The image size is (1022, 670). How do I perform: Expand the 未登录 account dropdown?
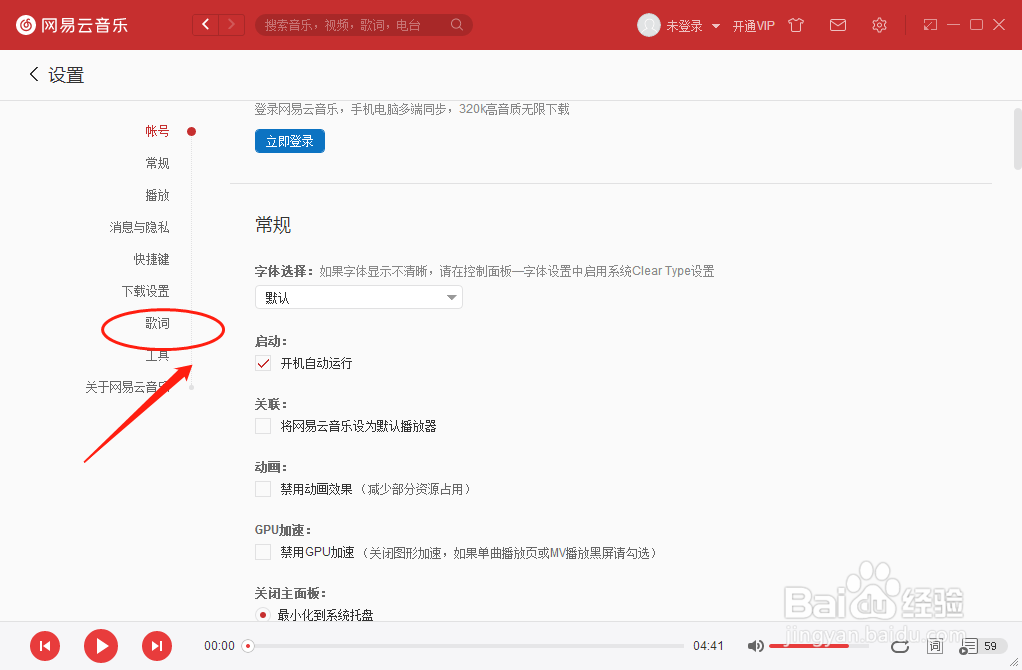pyautogui.click(x=685, y=24)
